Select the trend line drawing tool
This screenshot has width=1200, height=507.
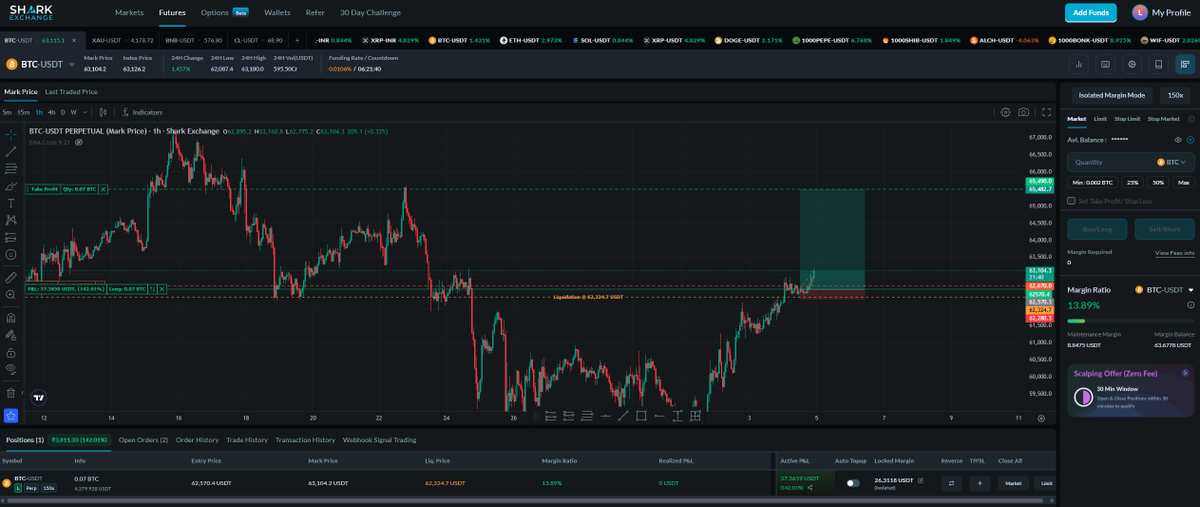[10, 151]
